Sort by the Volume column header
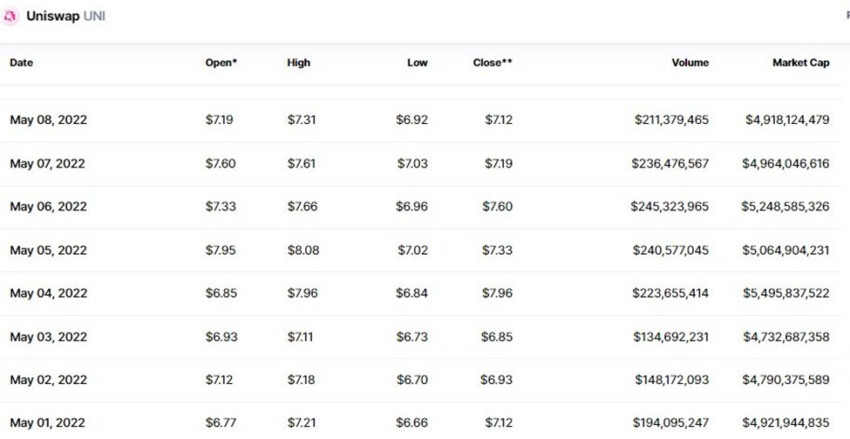This screenshot has width=850, height=439. point(690,63)
